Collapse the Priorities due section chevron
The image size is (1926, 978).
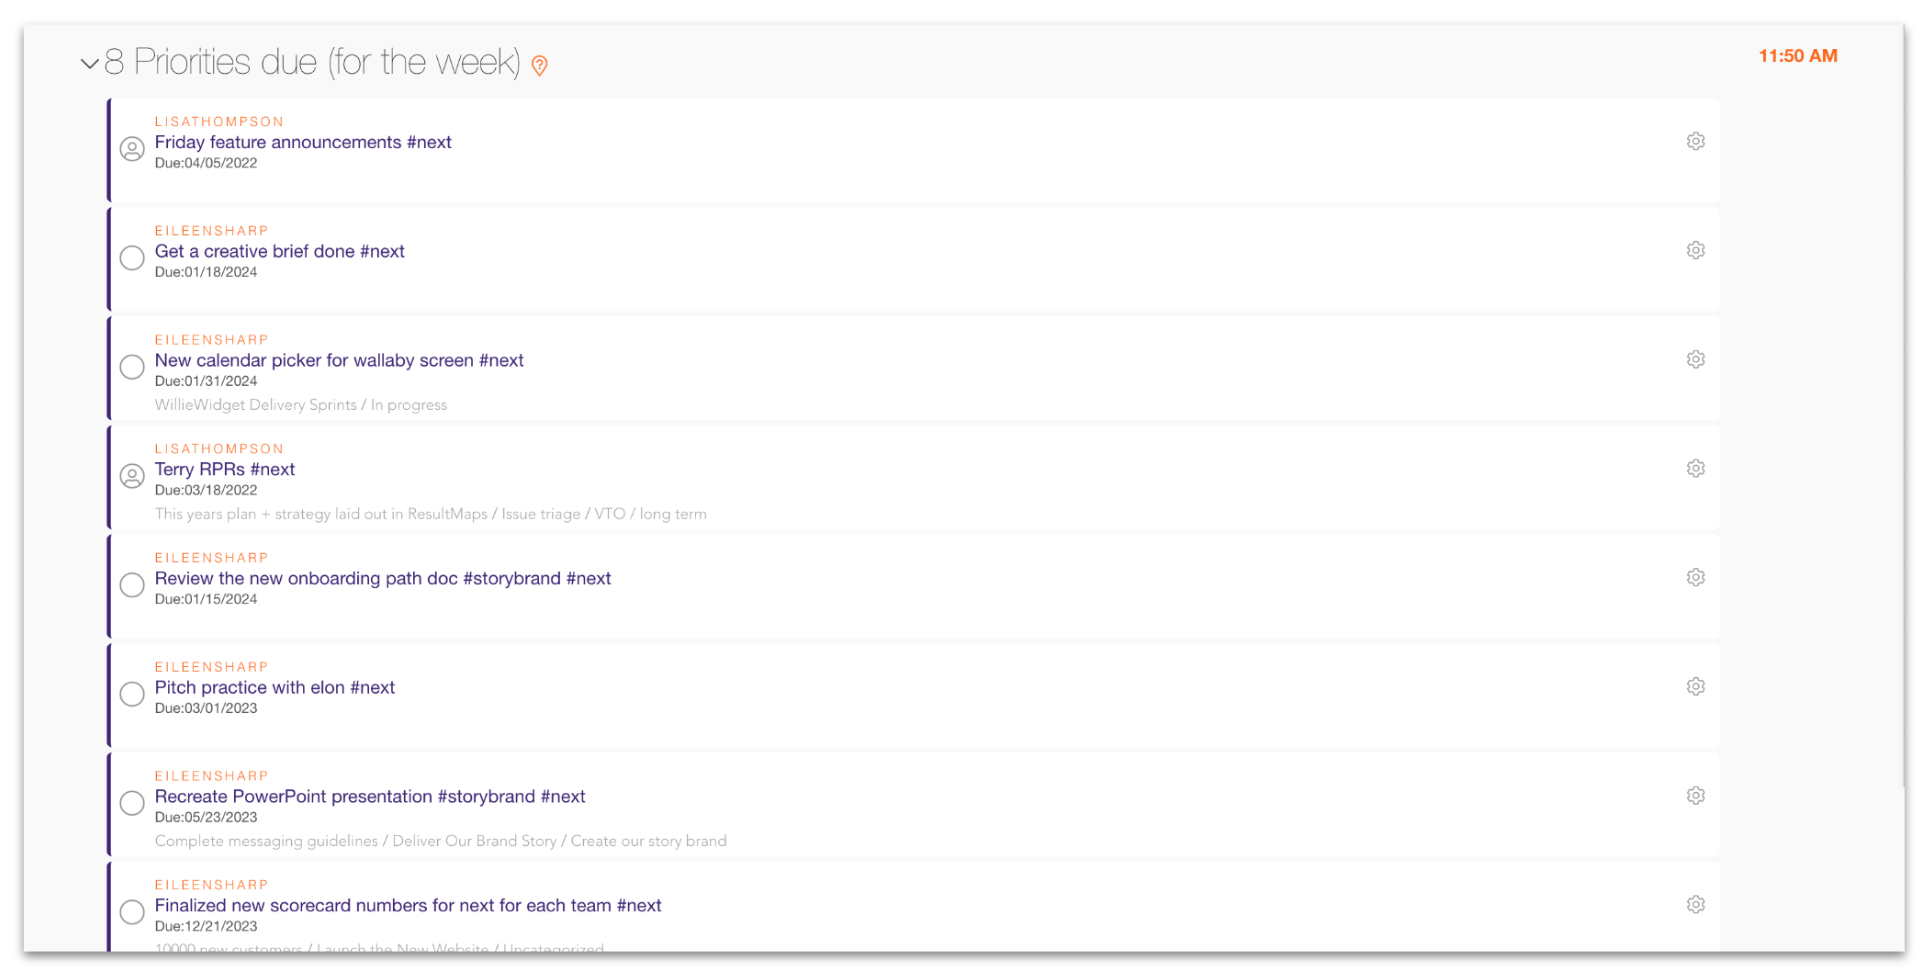tap(89, 64)
